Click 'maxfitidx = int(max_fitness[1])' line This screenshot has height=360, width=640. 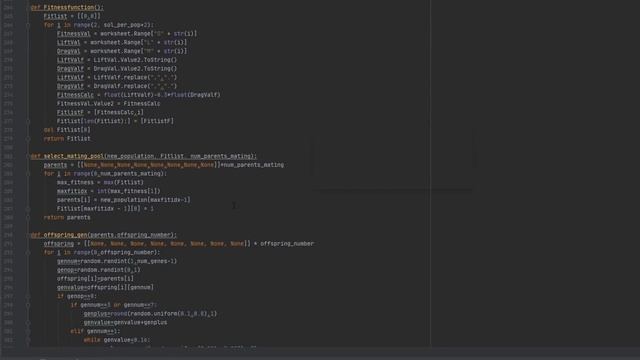click(109, 191)
